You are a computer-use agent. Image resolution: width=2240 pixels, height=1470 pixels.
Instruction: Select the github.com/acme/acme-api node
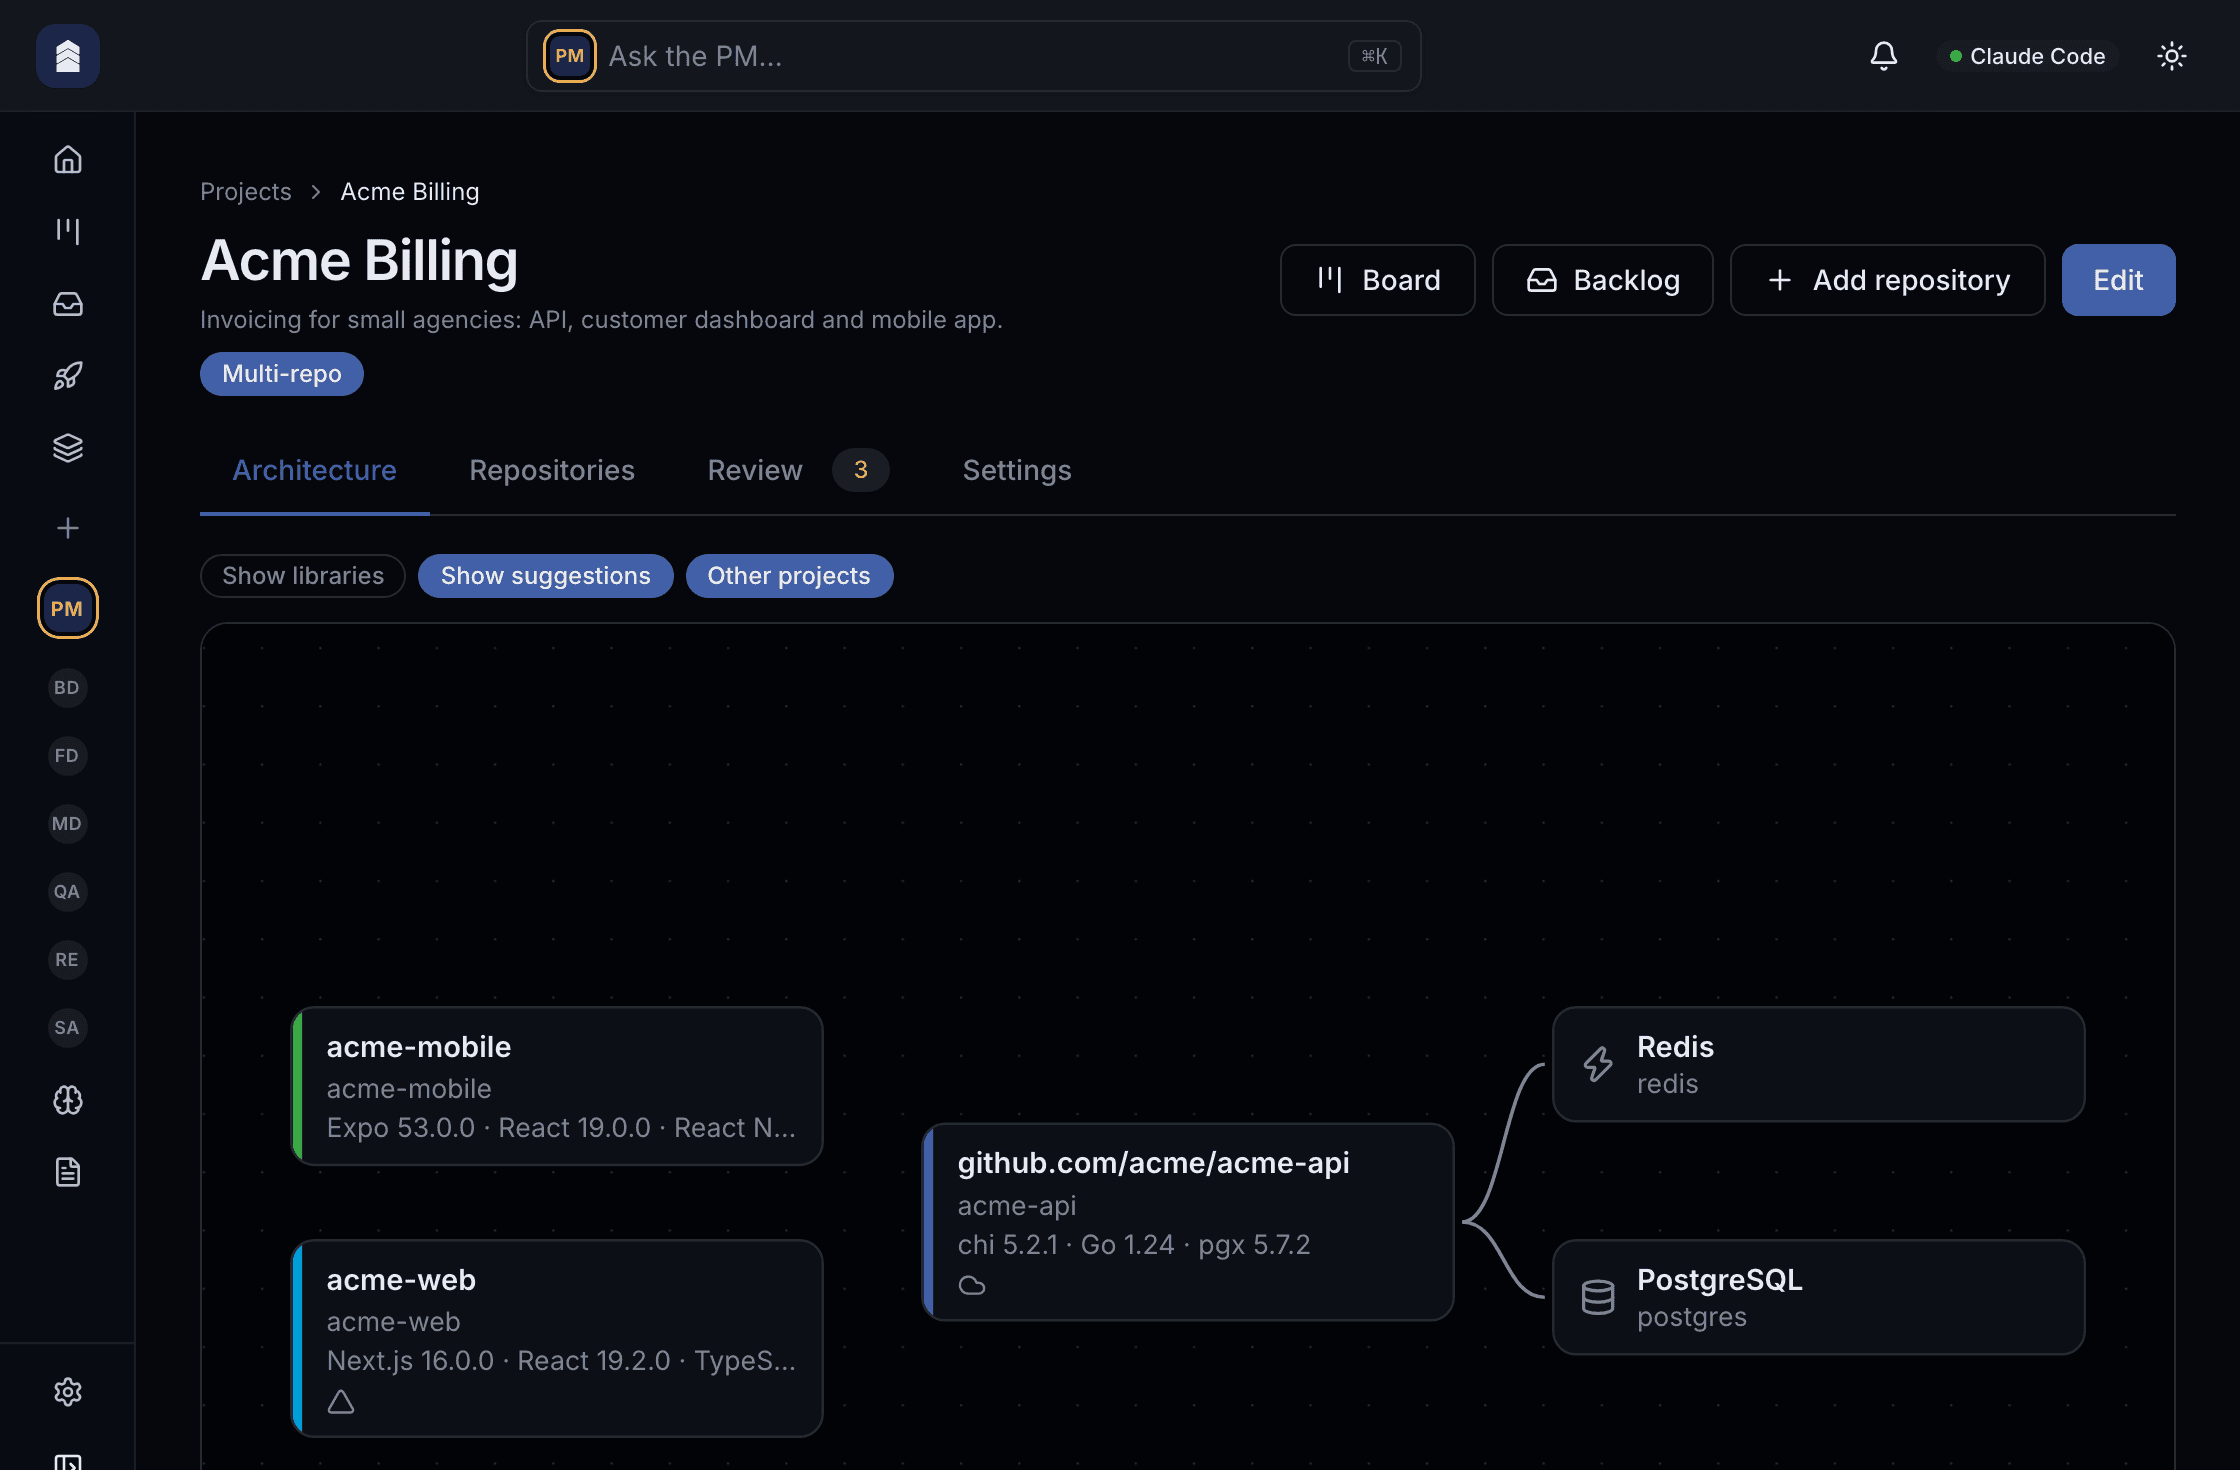tap(1188, 1222)
